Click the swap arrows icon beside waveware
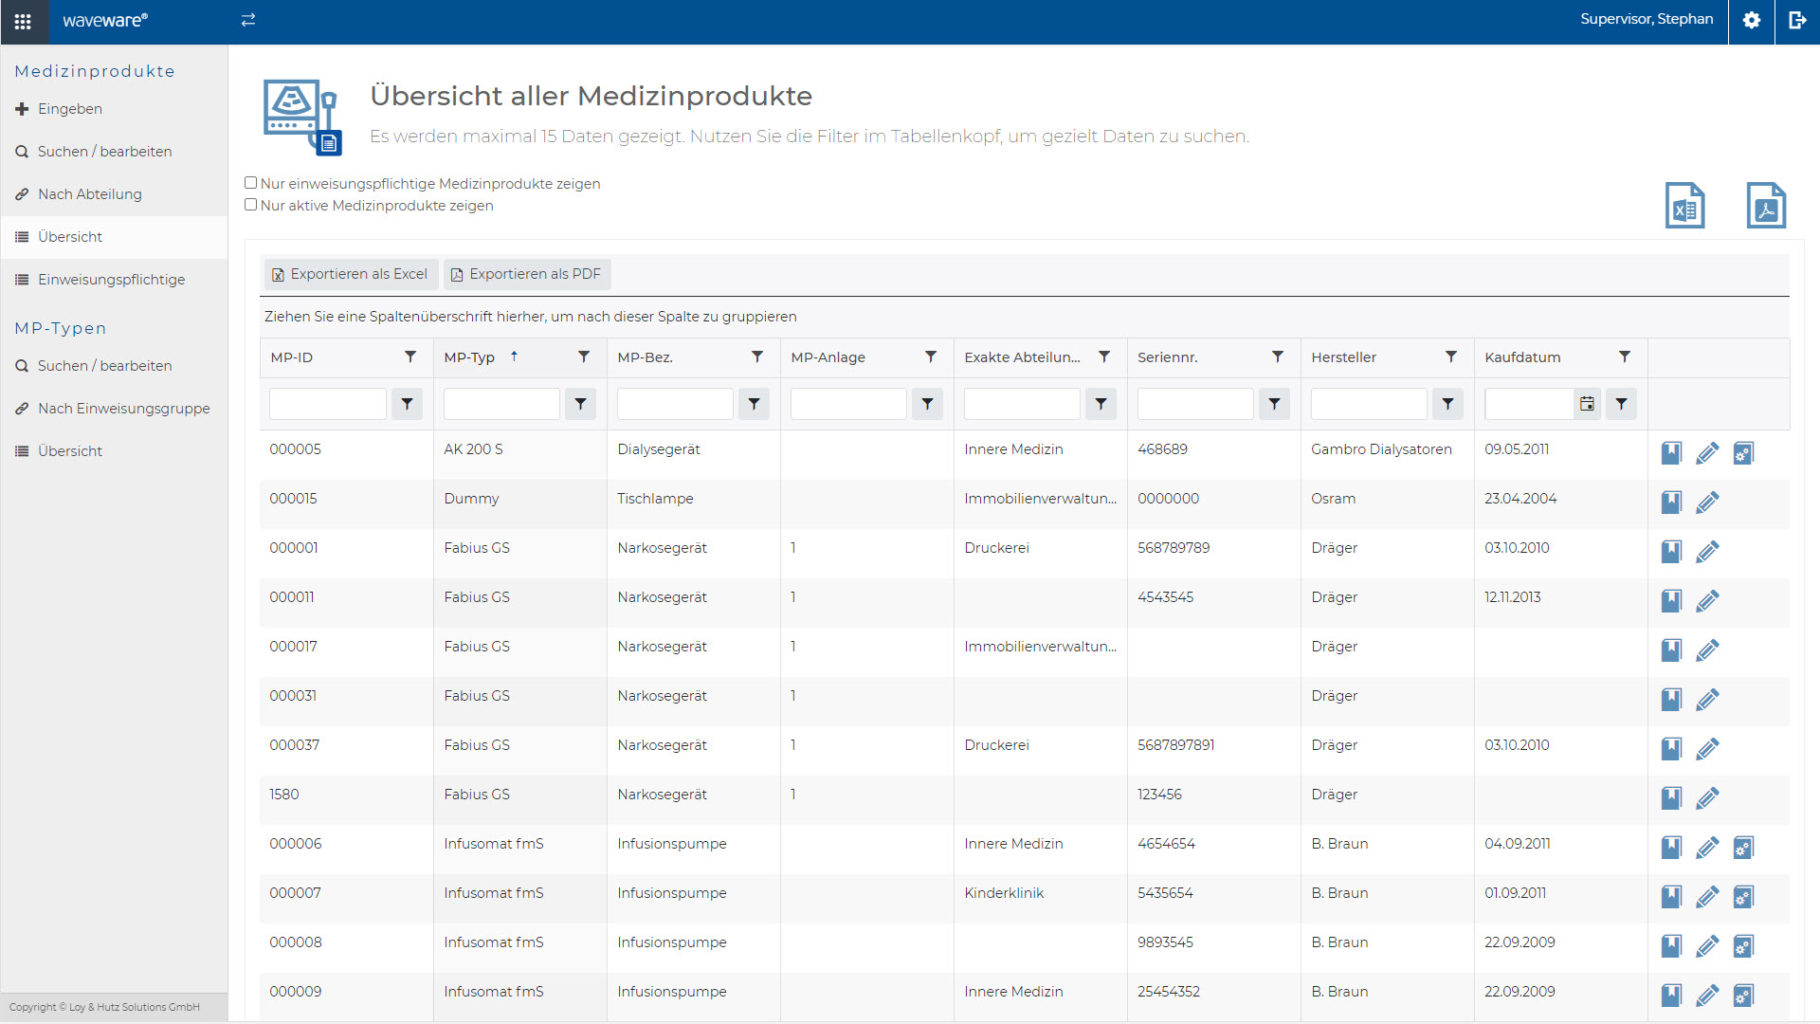Screen dimensions: 1820x1024 click(248, 20)
